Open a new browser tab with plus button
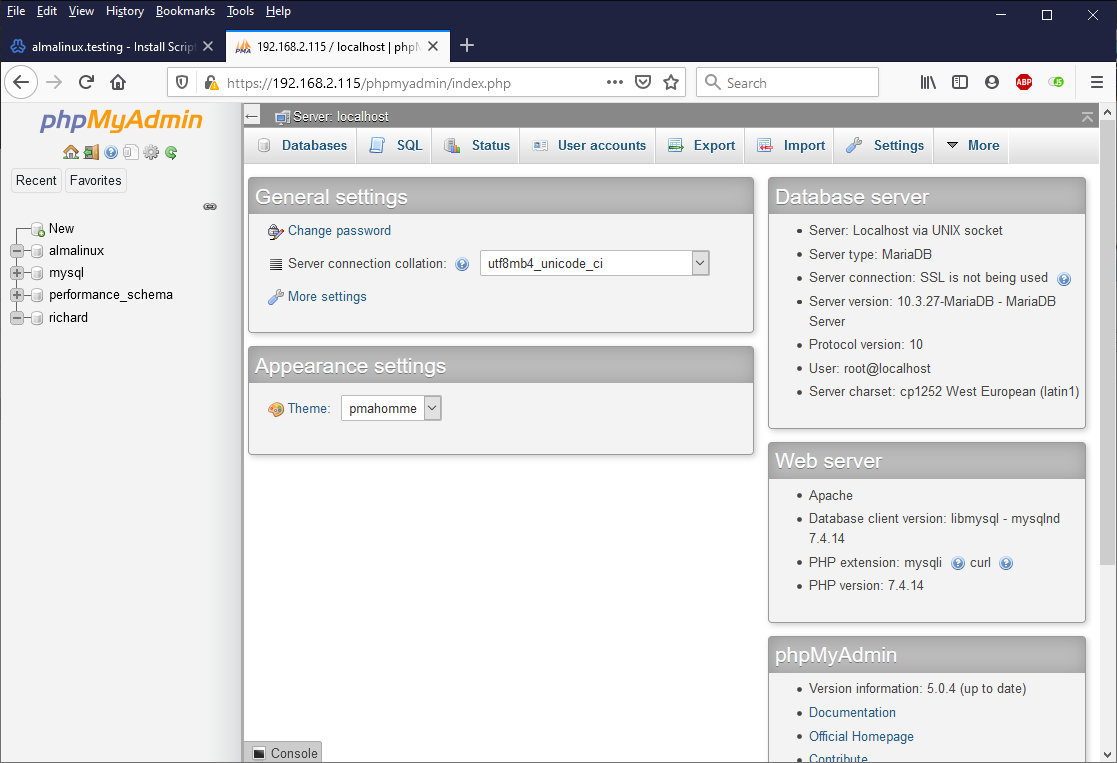This screenshot has height=763, width=1117. (x=467, y=46)
